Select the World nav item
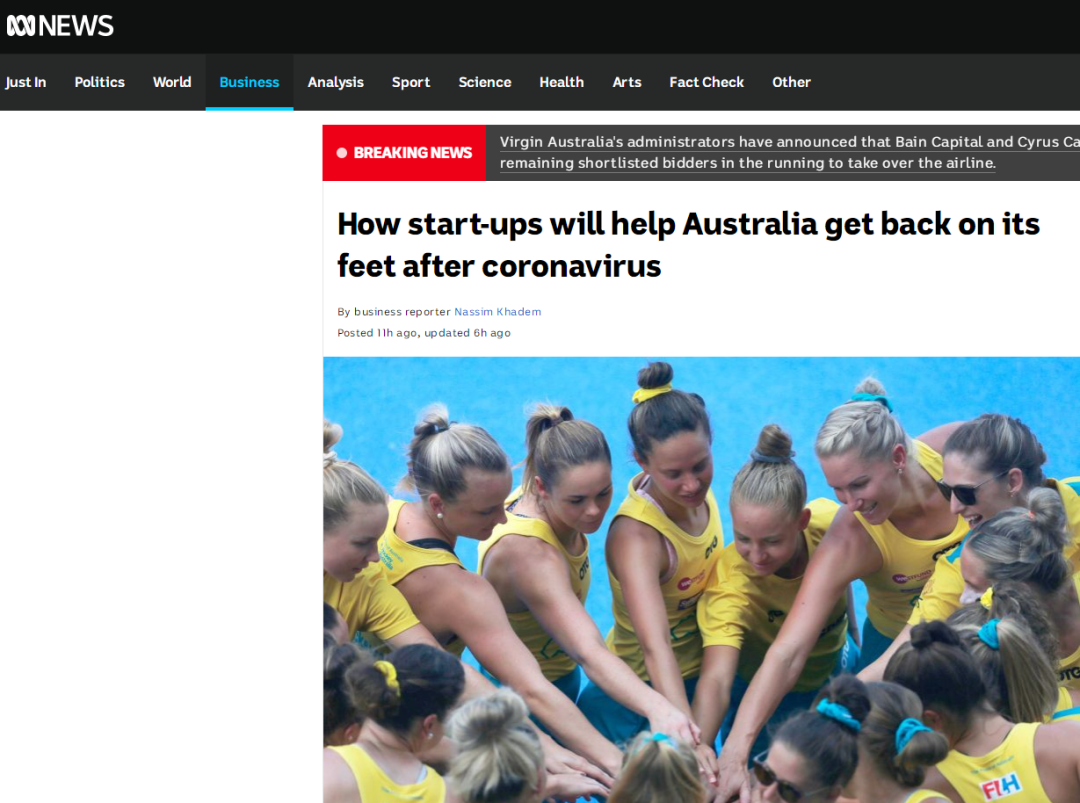 (x=172, y=82)
